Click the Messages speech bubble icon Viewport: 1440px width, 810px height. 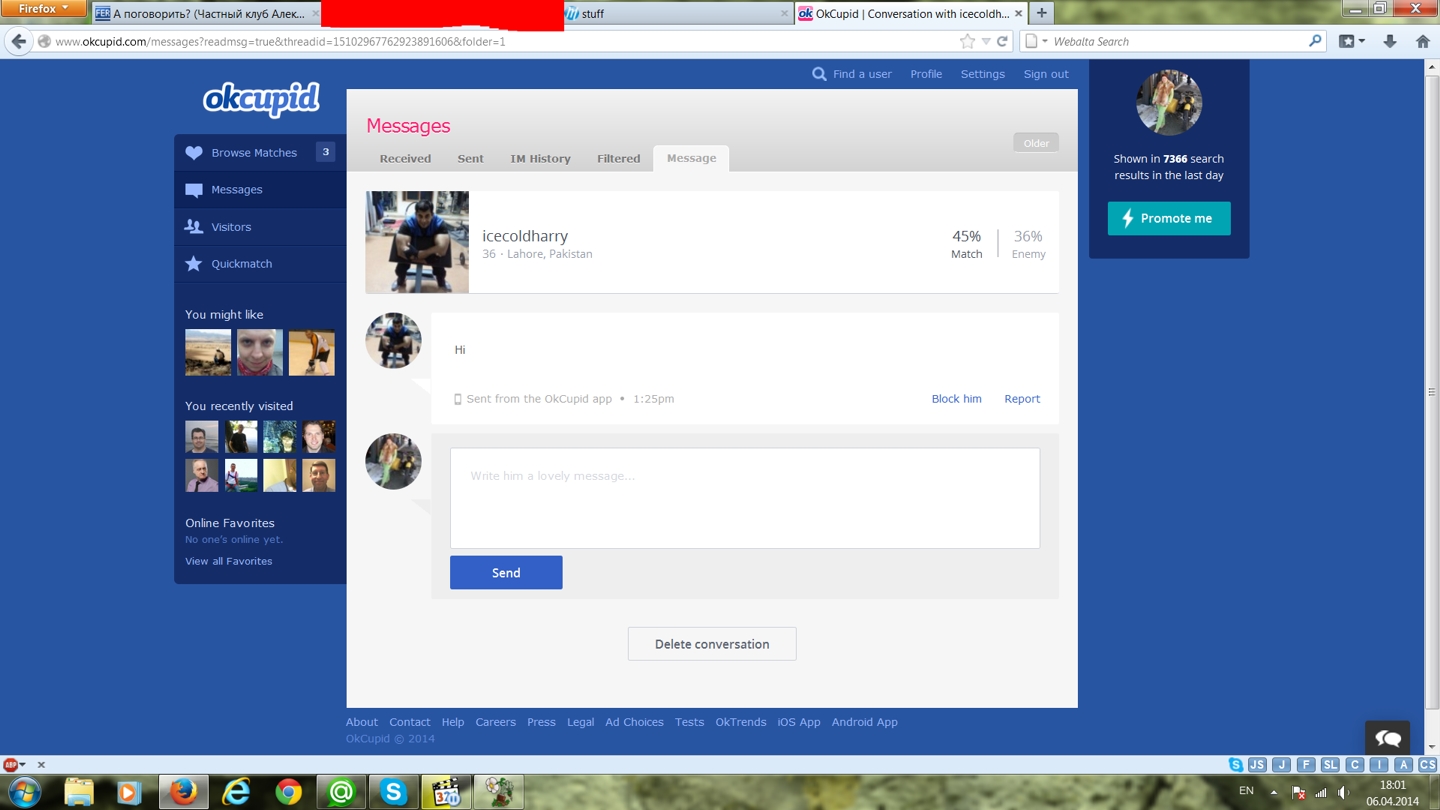coord(194,190)
